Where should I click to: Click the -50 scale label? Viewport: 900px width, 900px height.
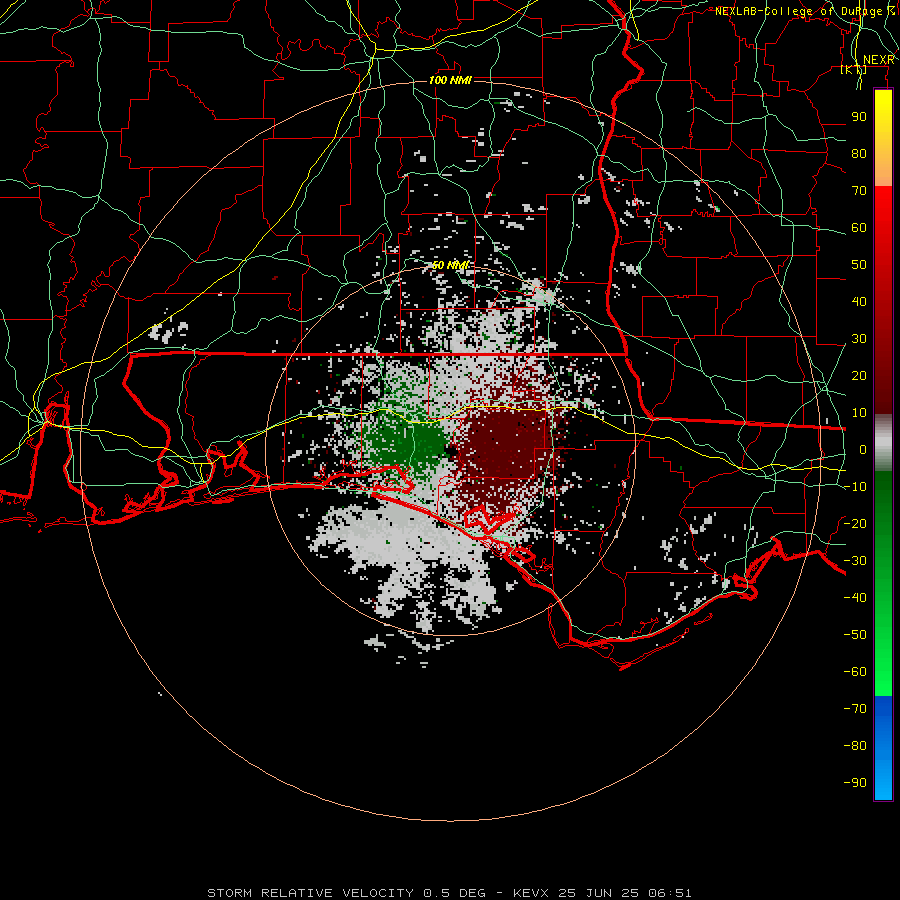coord(855,634)
